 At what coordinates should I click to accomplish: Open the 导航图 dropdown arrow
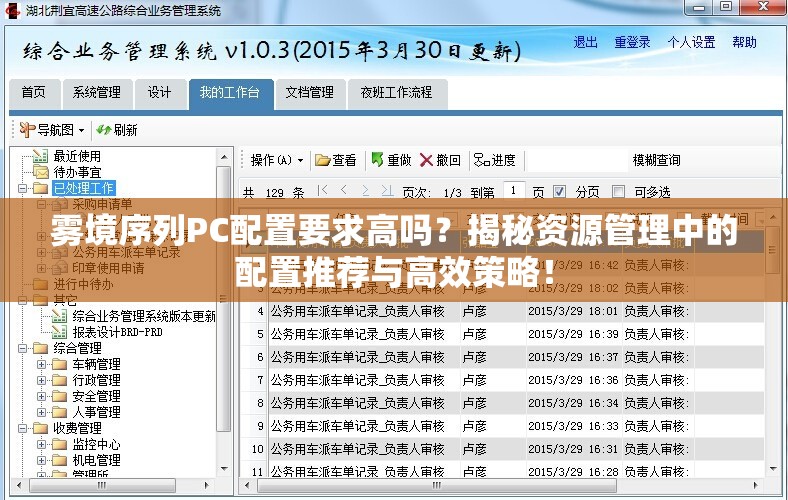click(81, 131)
